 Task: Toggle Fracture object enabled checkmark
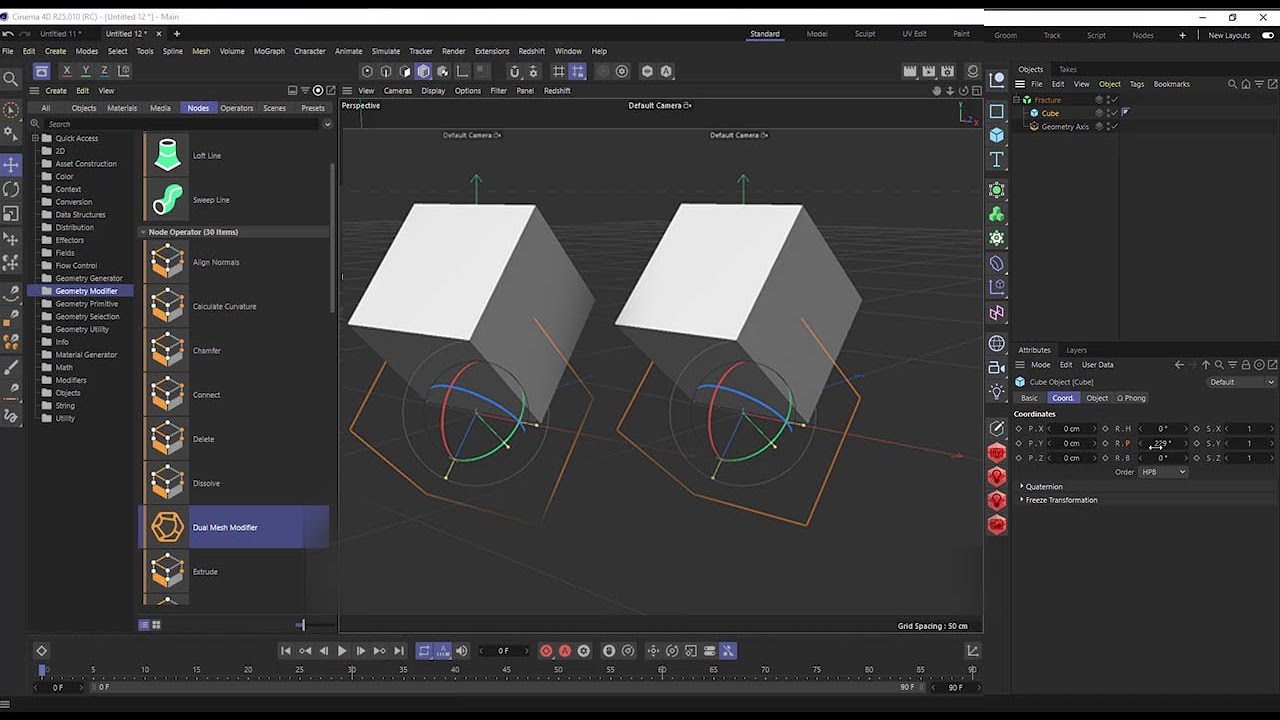[x=1114, y=100]
